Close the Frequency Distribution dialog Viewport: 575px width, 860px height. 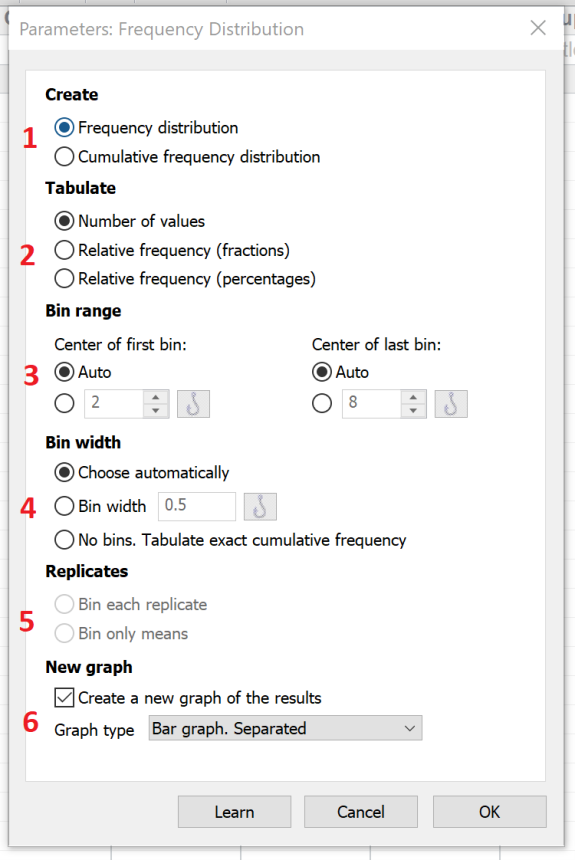coord(538,28)
